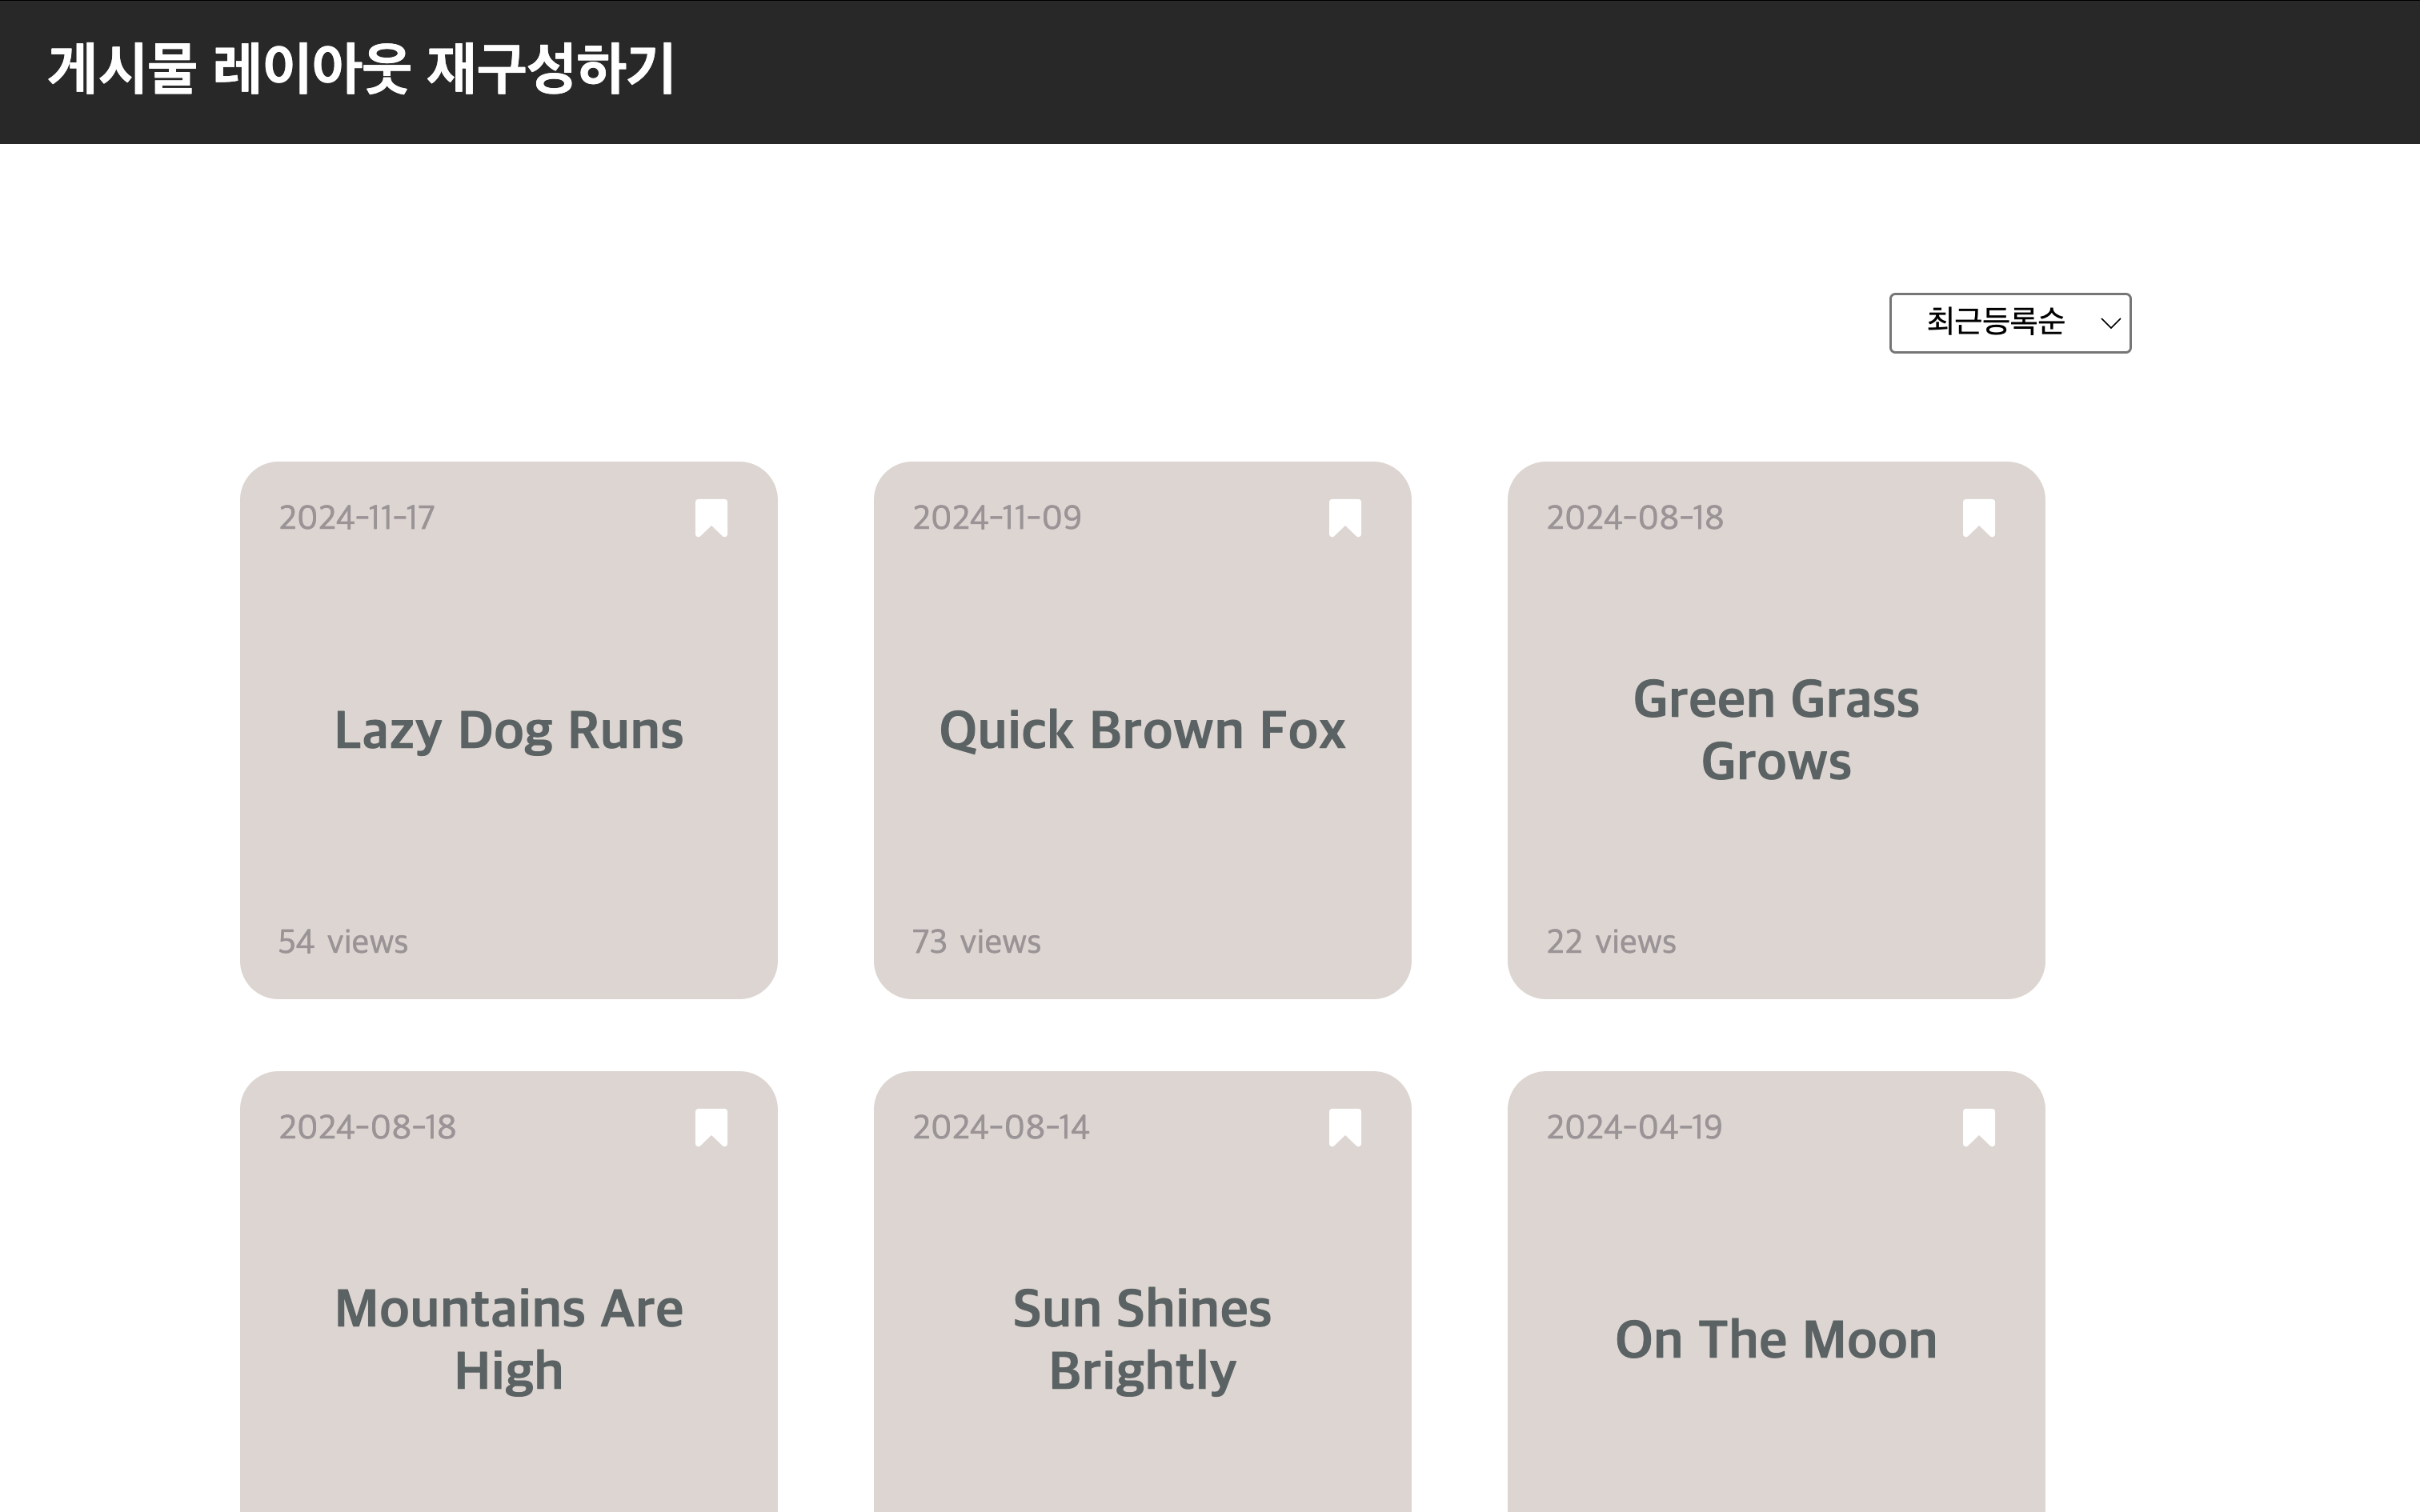The image size is (2420, 1512).
Task: Open the Mountains Are High card
Action: tap(509, 1339)
